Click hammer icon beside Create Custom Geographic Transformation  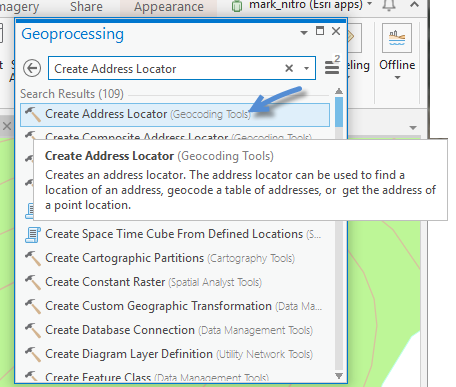coord(33,306)
